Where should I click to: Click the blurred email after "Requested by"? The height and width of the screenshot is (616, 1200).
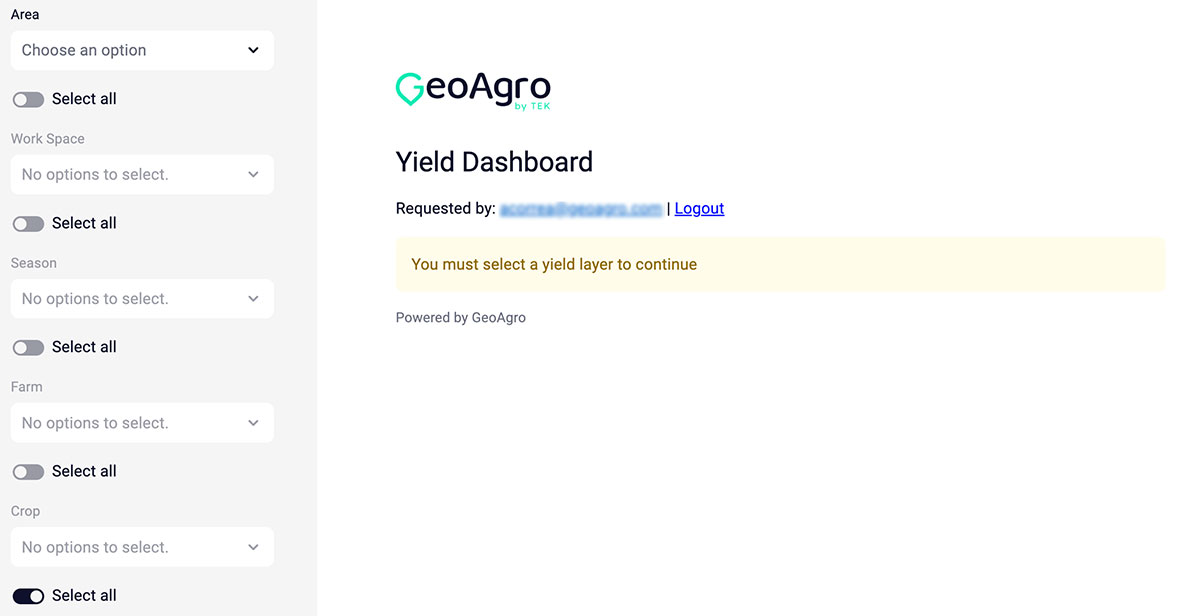point(581,208)
